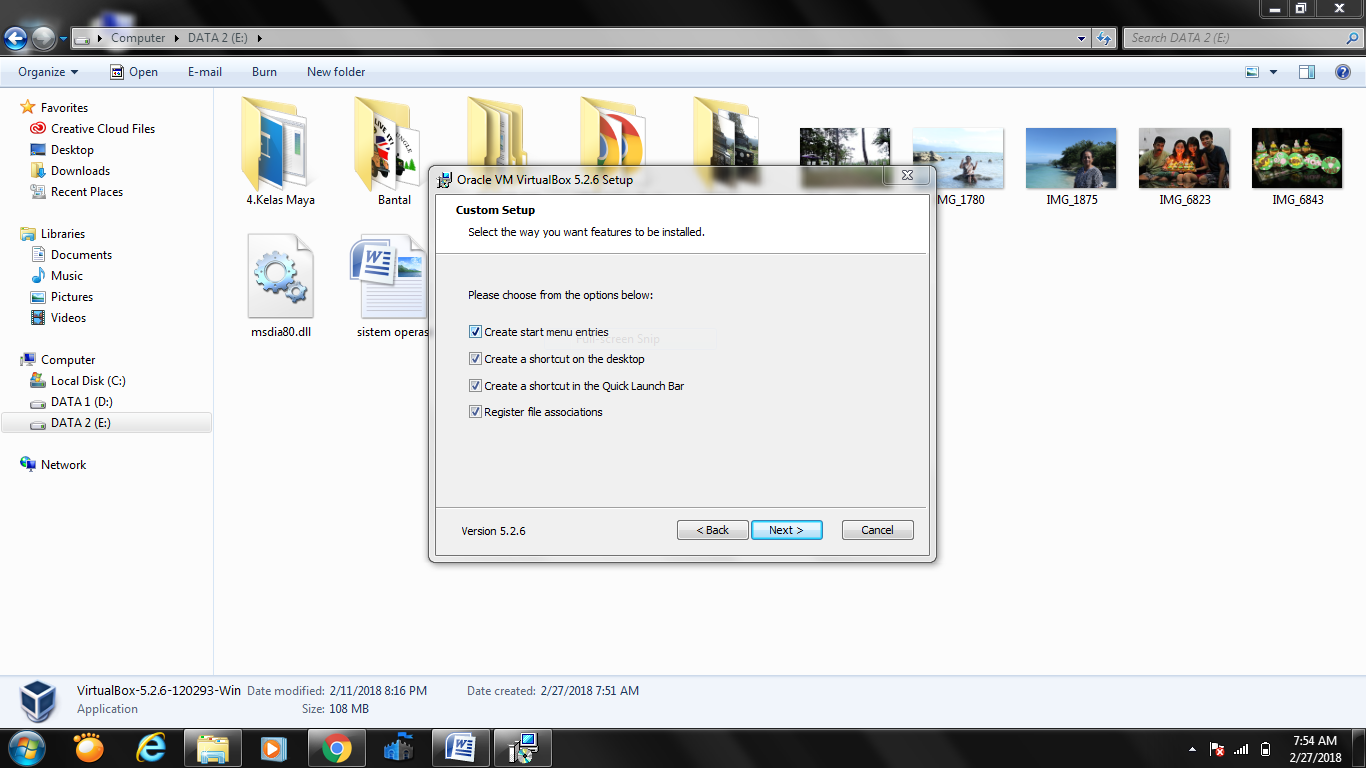Viewport: 1366px width, 768px height.
Task: Select Libraries in navigation pane
Action: pos(63,234)
